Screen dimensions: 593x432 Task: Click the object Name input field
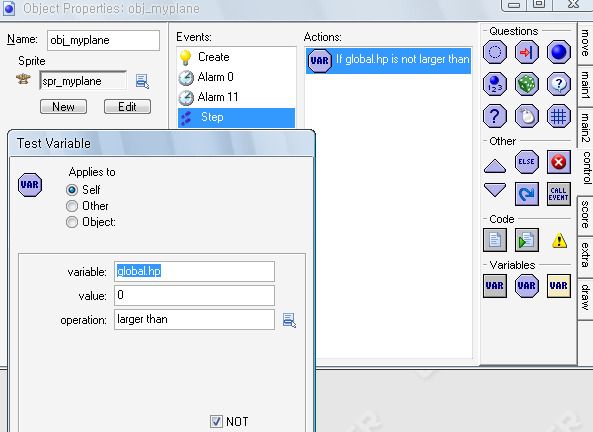click(103, 40)
